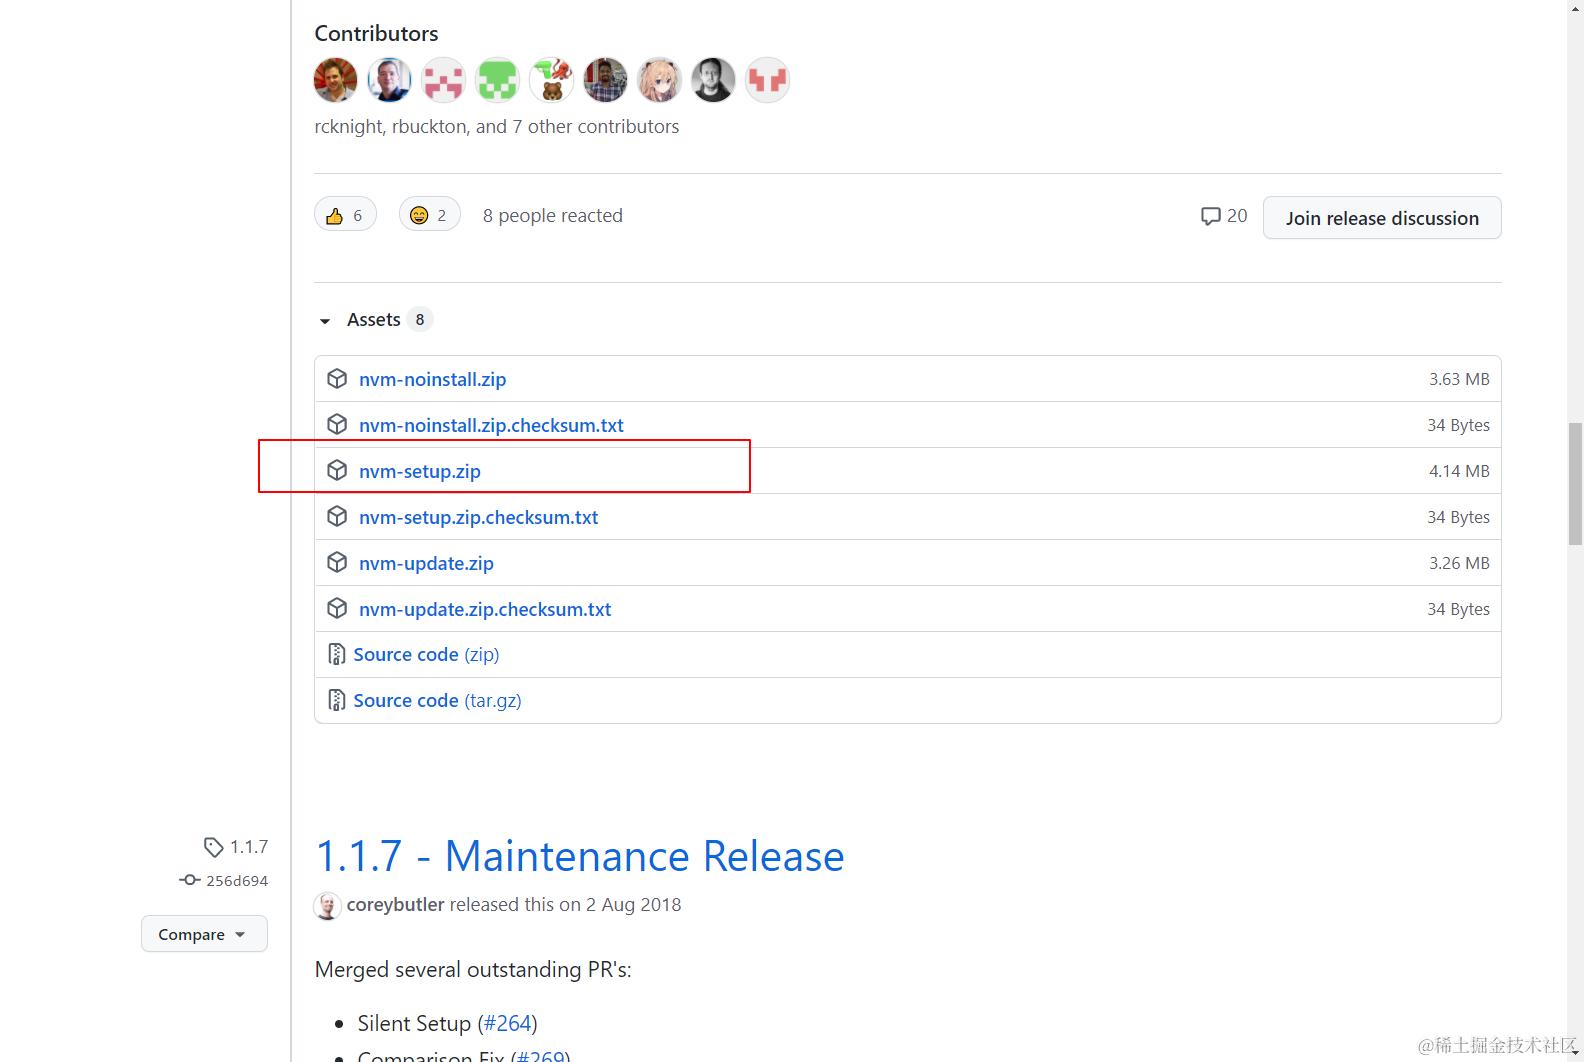Open the green pixel identicon contributor avatar
This screenshot has height=1062, width=1584.
498,80
